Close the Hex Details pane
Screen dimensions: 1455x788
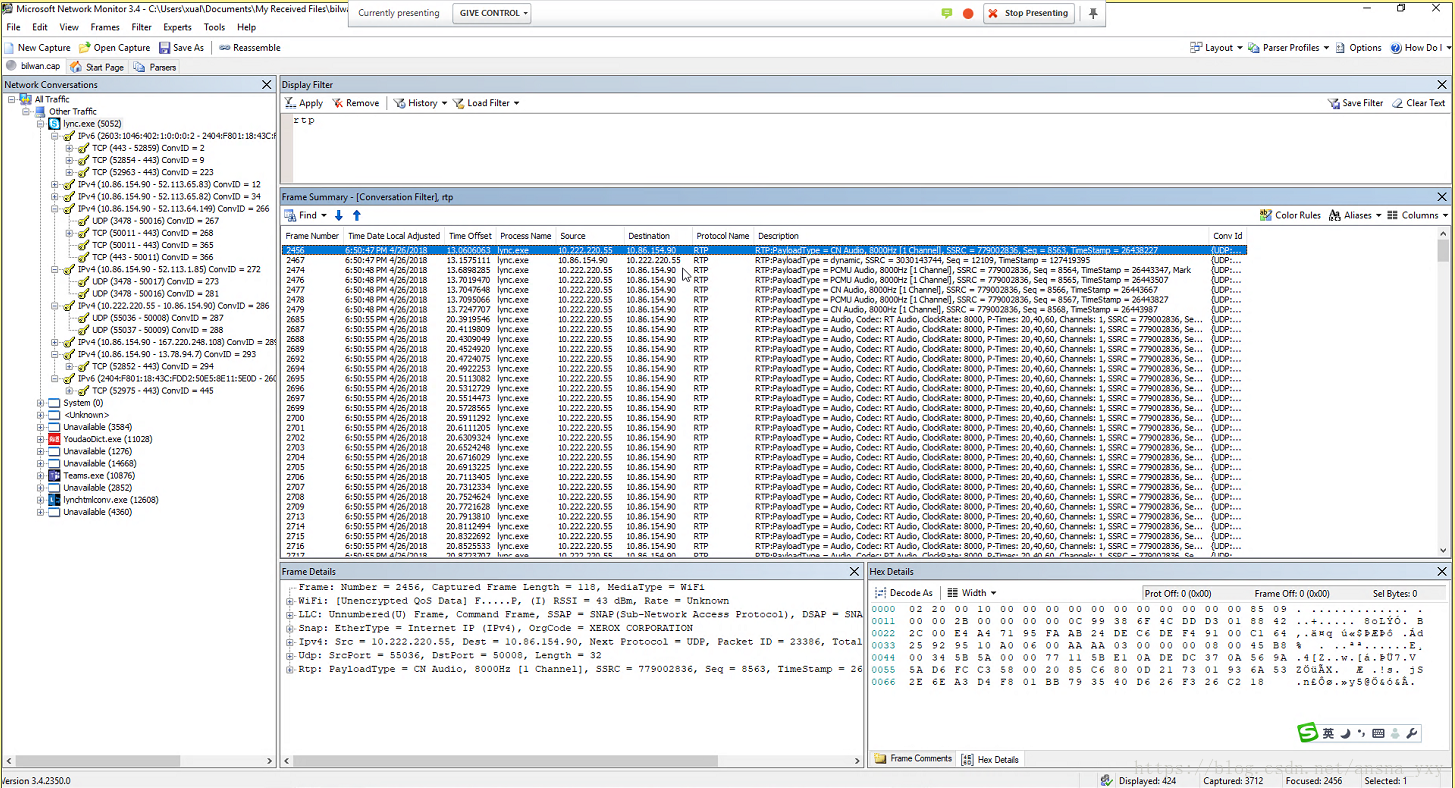[x=1442, y=571]
